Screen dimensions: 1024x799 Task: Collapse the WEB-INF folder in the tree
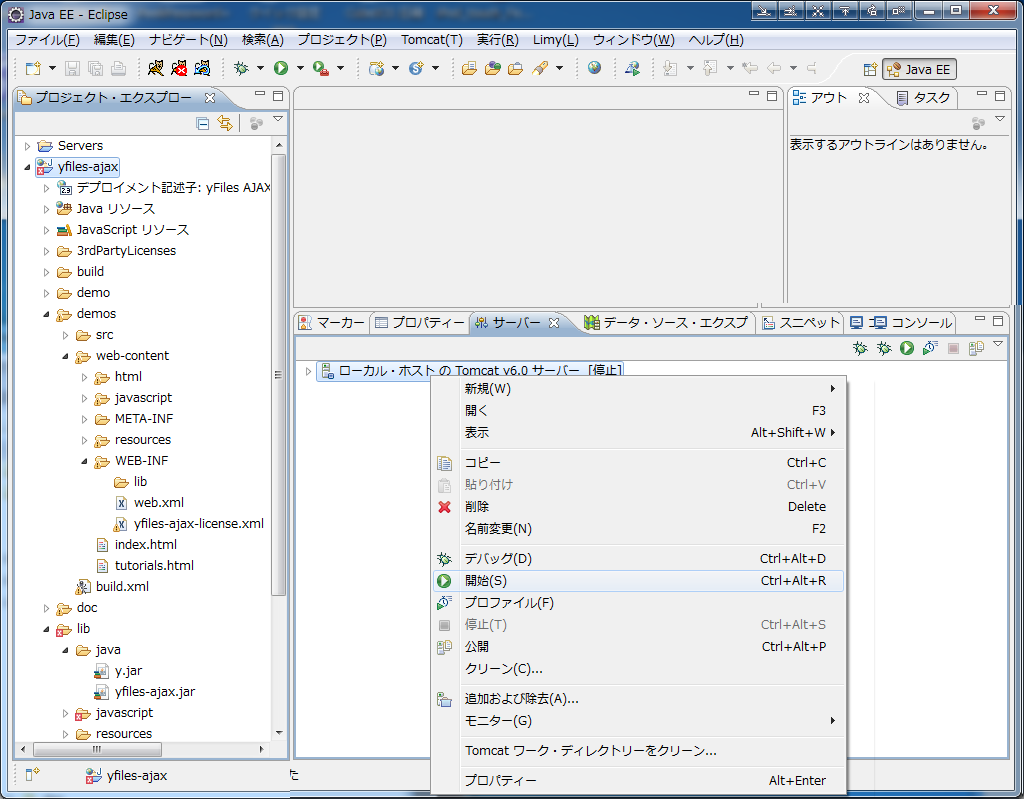pyautogui.click(x=85, y=461)
